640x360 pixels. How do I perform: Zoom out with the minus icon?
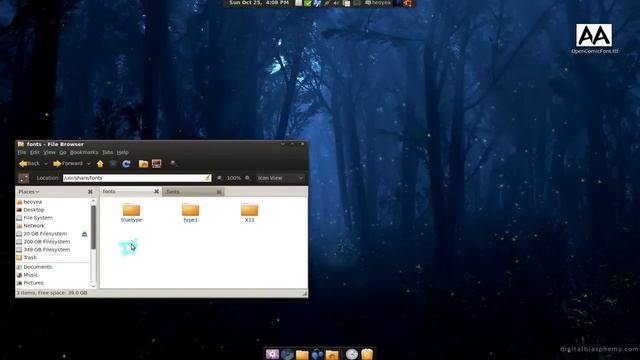click(220, 178)
